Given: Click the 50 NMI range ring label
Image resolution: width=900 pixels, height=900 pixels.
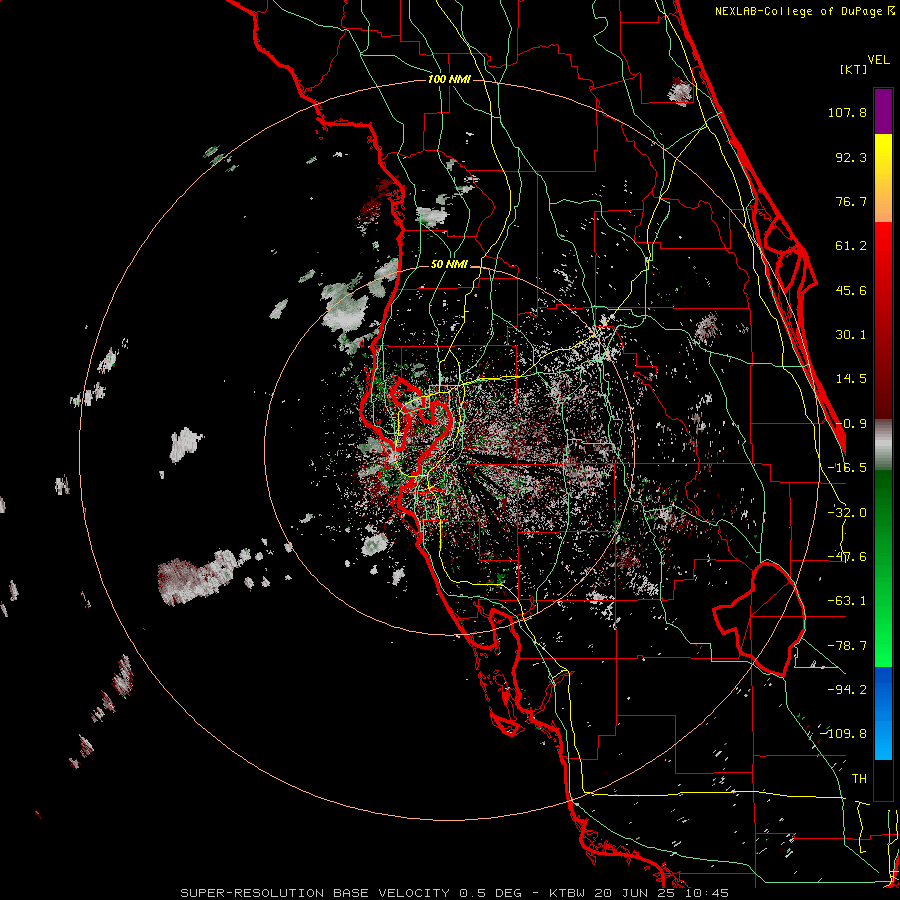Looking at the screenshot, I should (449, 265).
